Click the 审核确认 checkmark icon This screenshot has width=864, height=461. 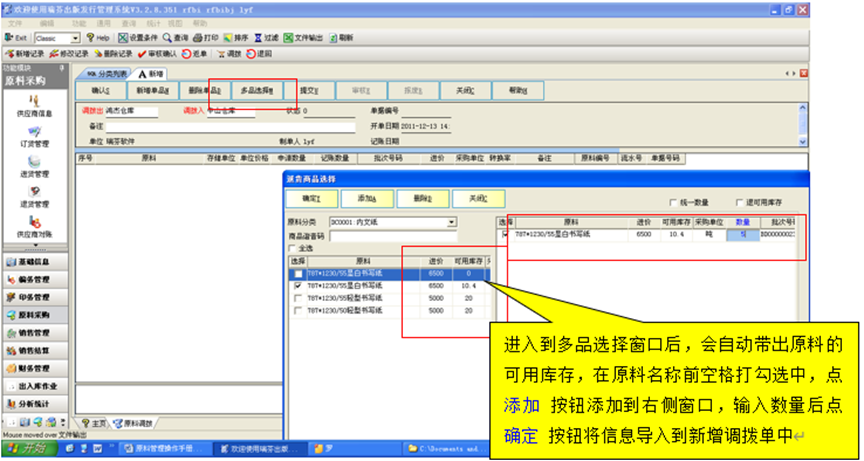pyautogui.click(x=142, y=54)
